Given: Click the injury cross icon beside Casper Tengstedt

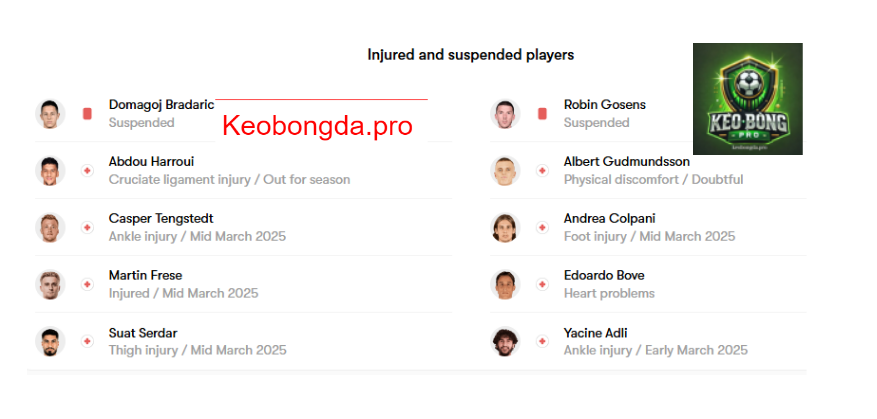Looking at the screenshot, I should [87, 228].
